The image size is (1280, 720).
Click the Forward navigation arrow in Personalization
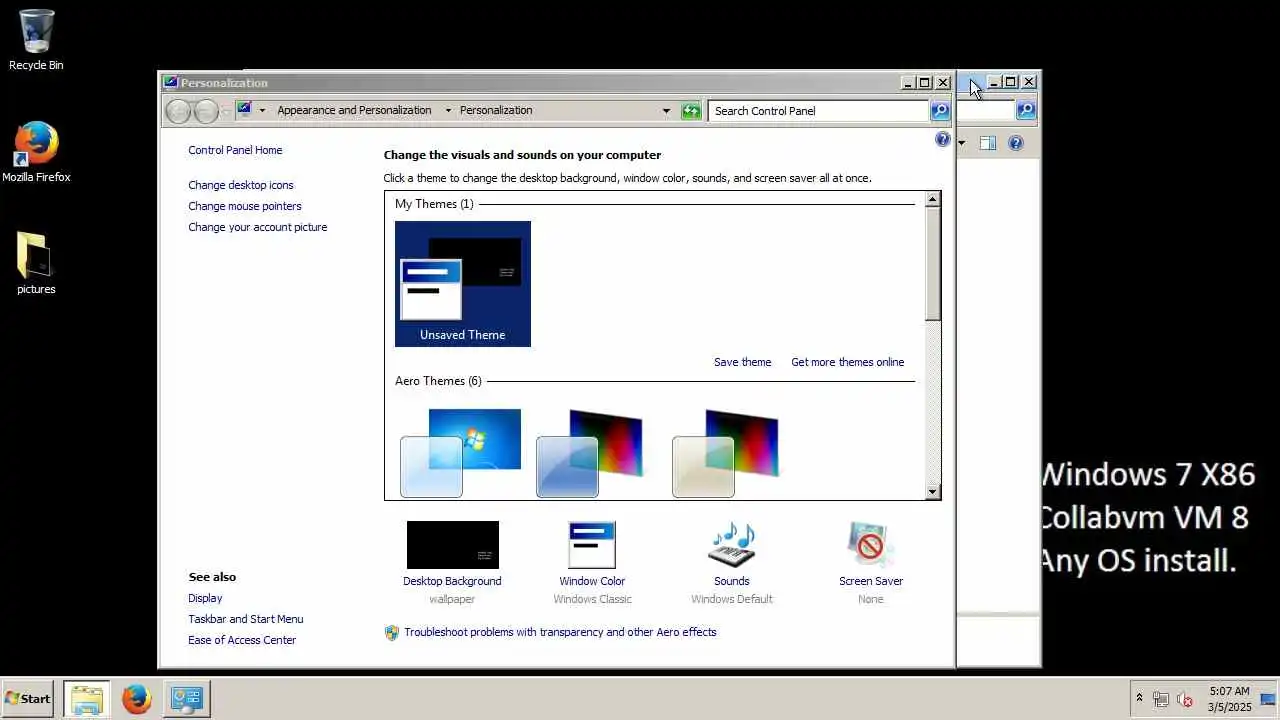[x=205, y=111]
